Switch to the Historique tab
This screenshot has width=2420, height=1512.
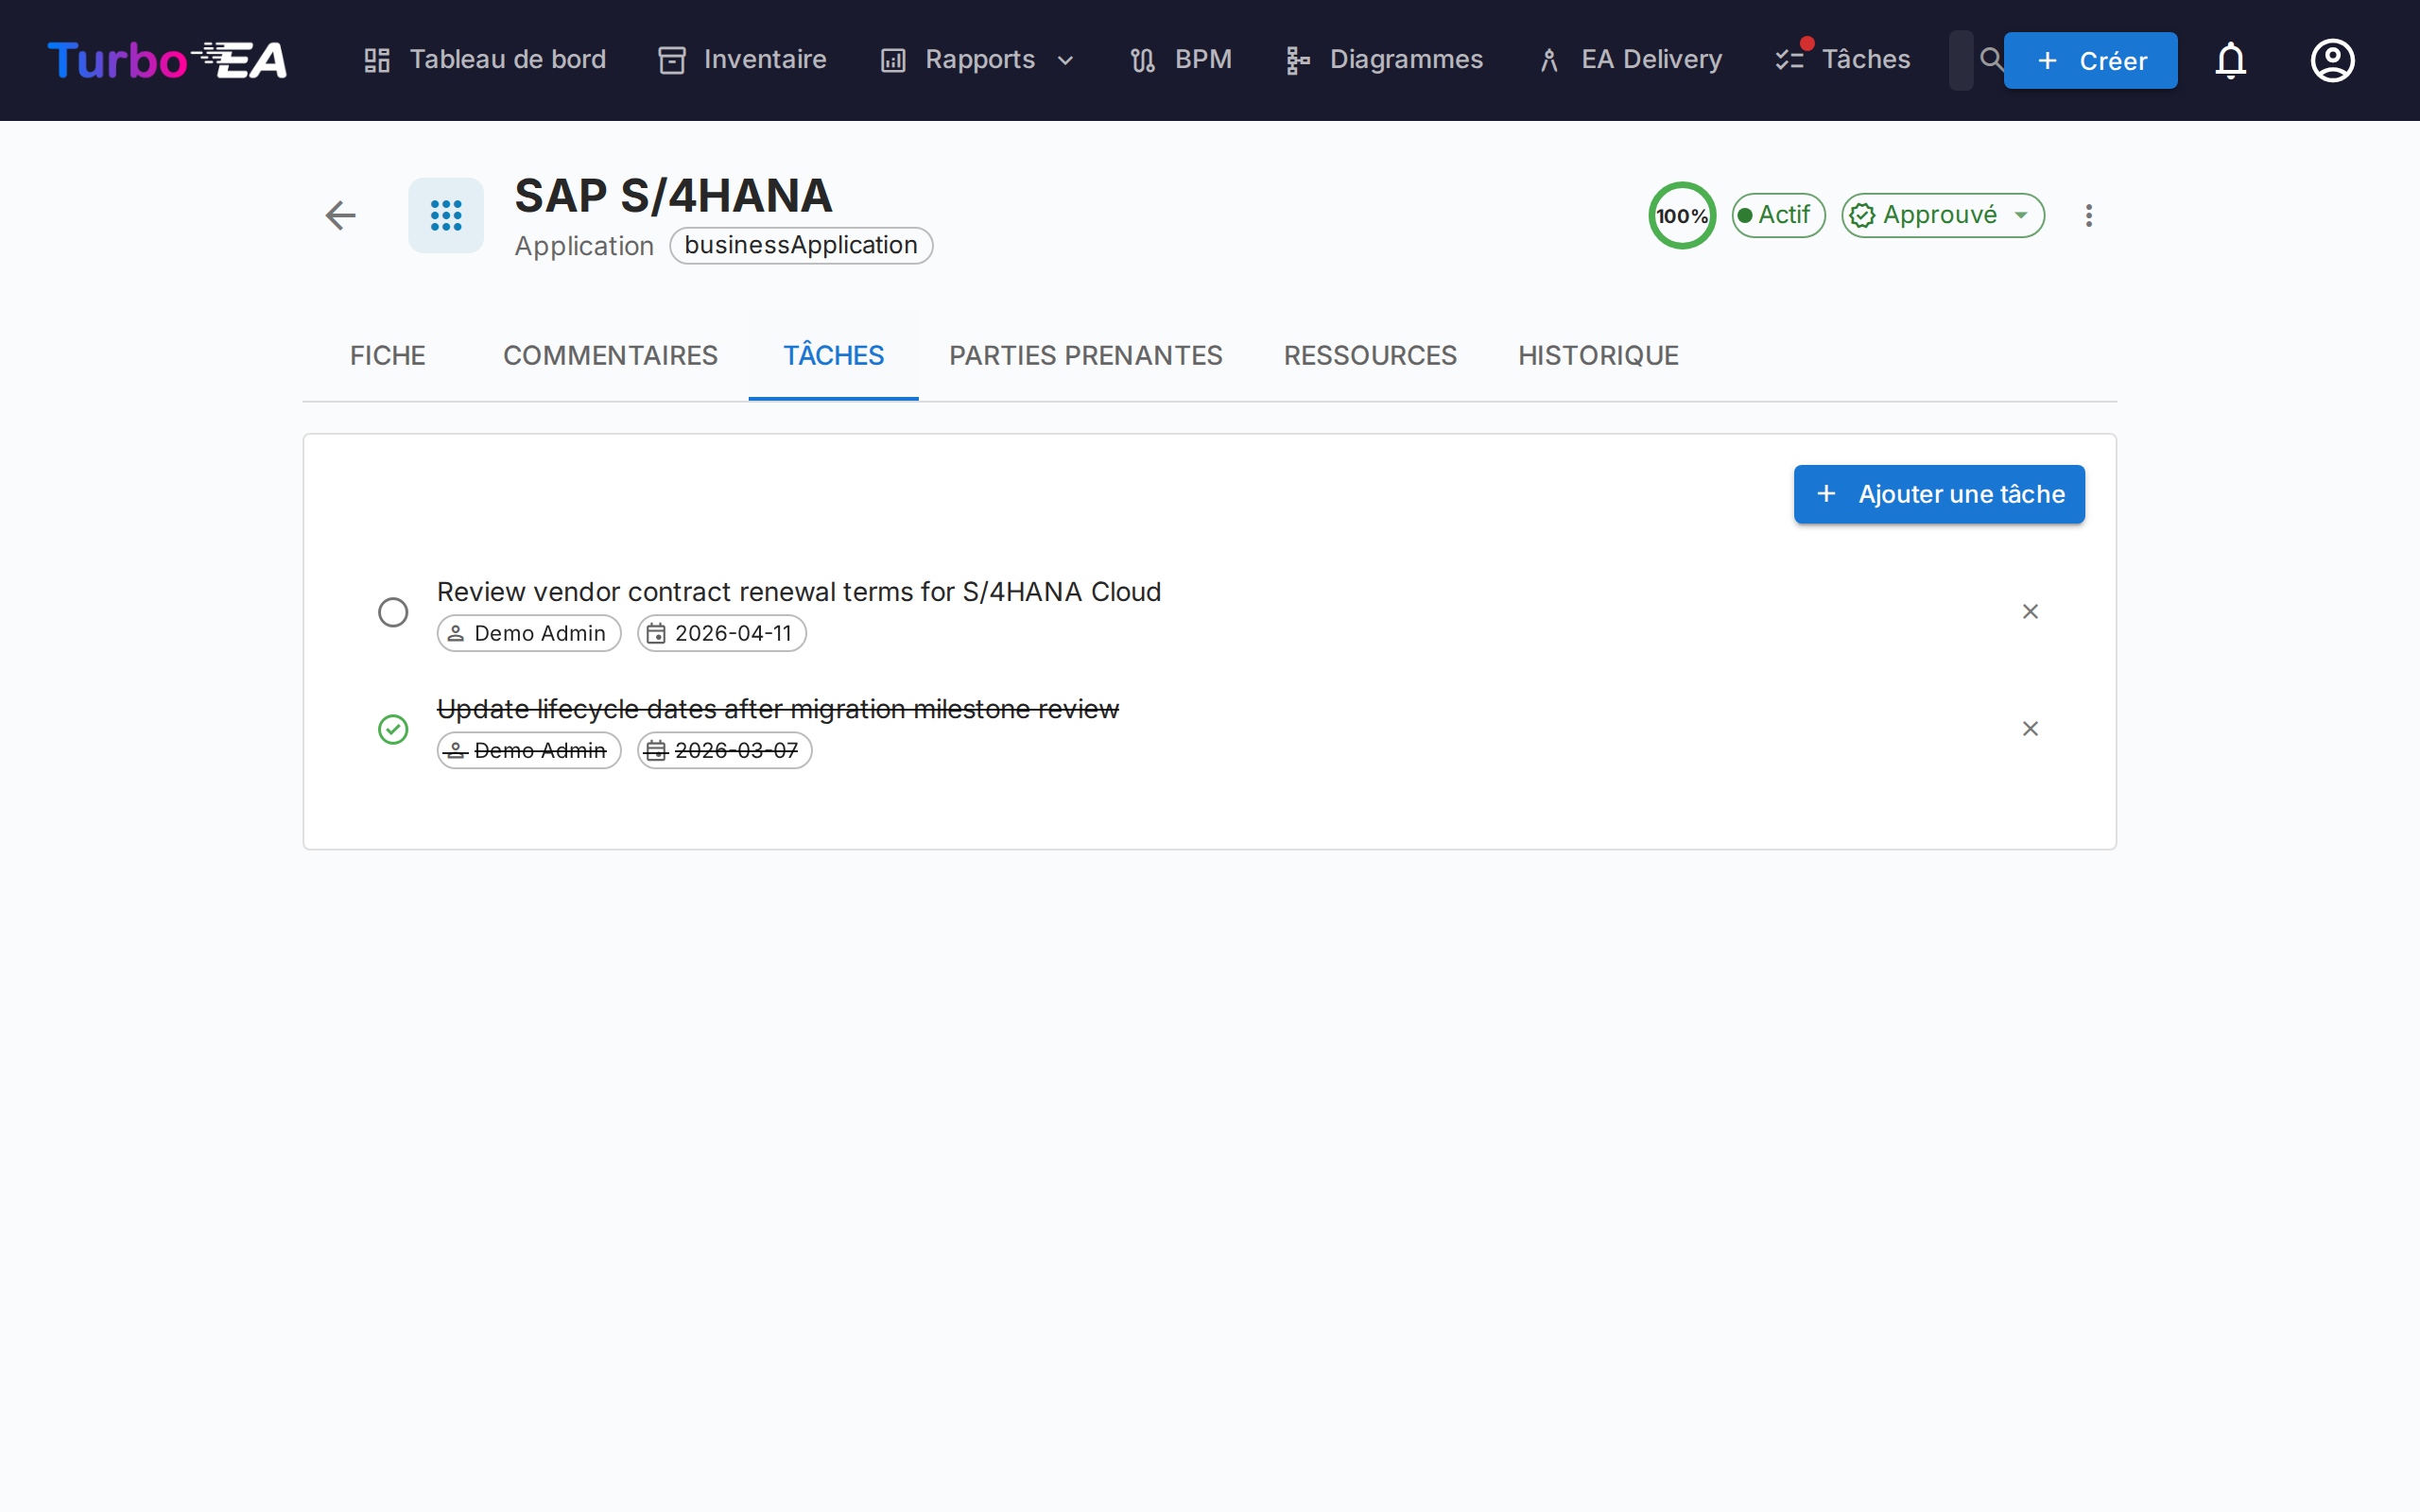point(1597,355)
